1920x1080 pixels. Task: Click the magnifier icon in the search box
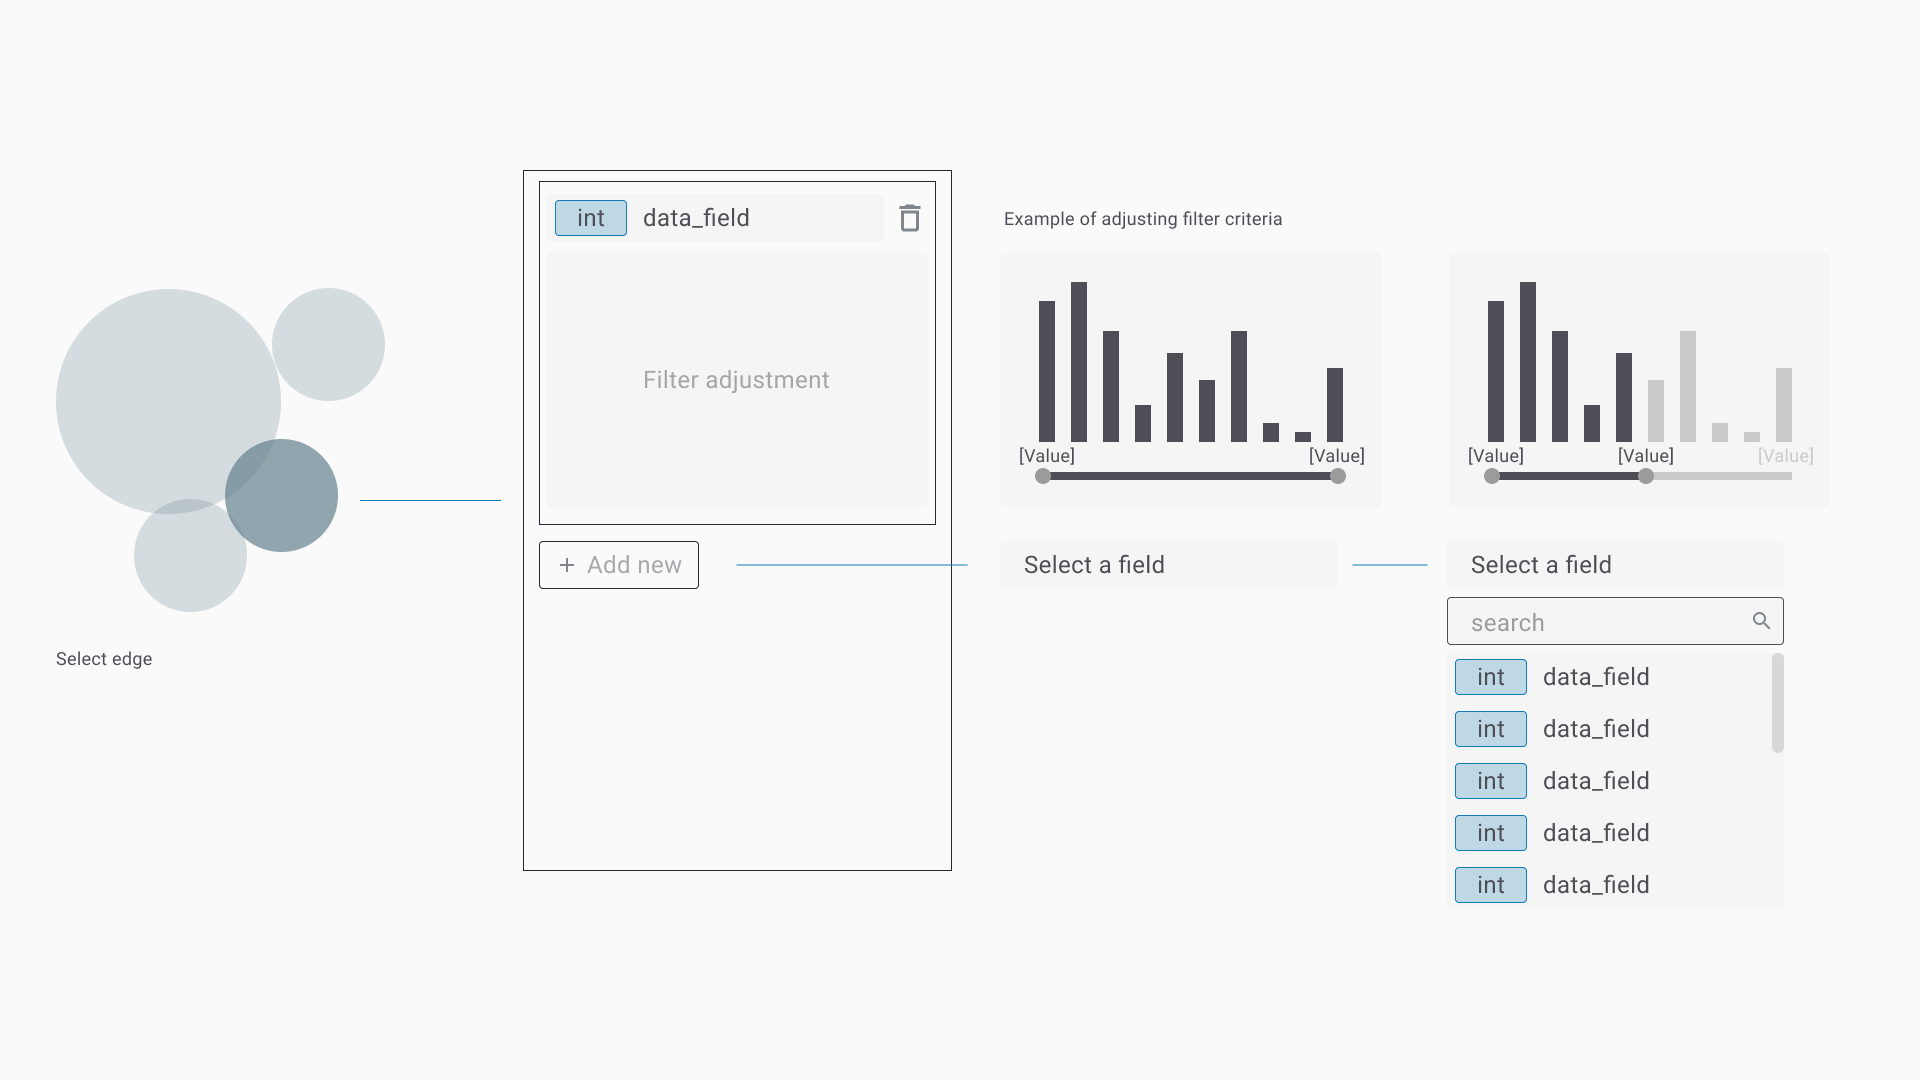coord(1761,621)
